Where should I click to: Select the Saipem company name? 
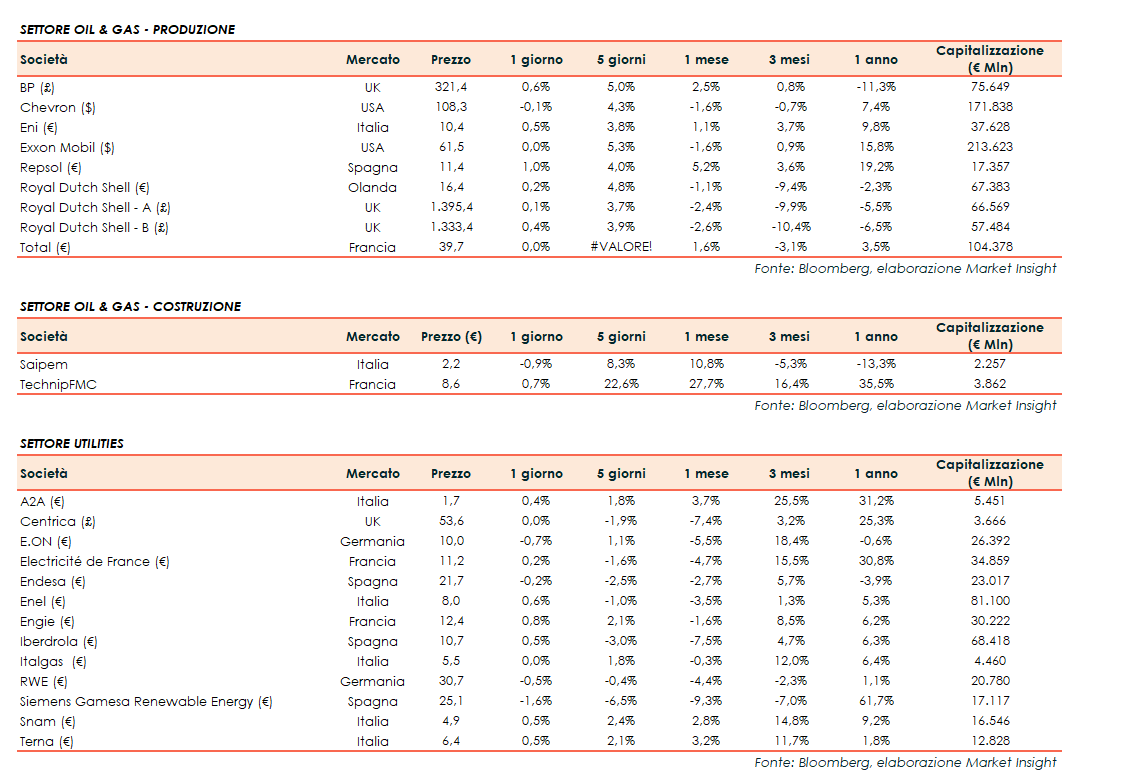click(x=44, y=364)
